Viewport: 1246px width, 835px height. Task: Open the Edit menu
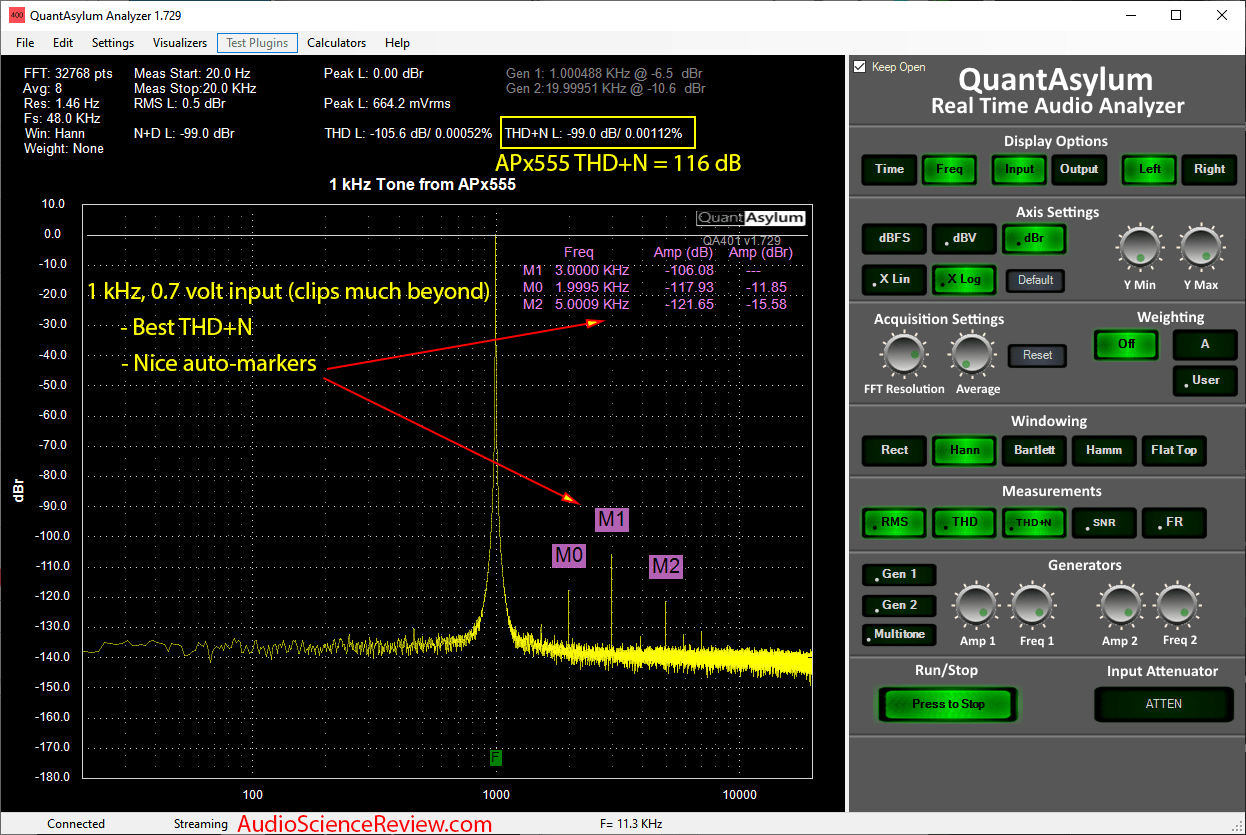click(x=63, y=43)
